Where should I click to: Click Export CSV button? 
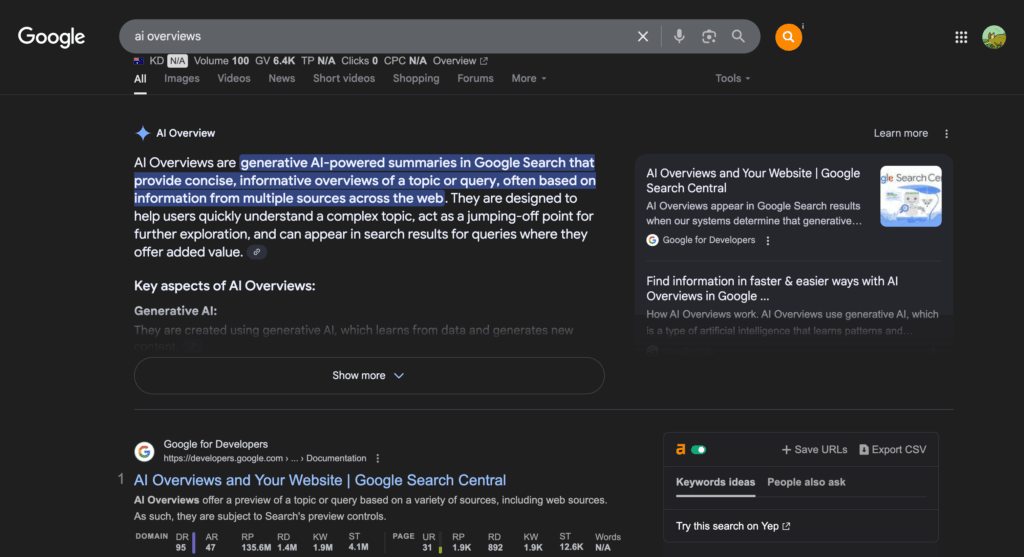point(892,449)
